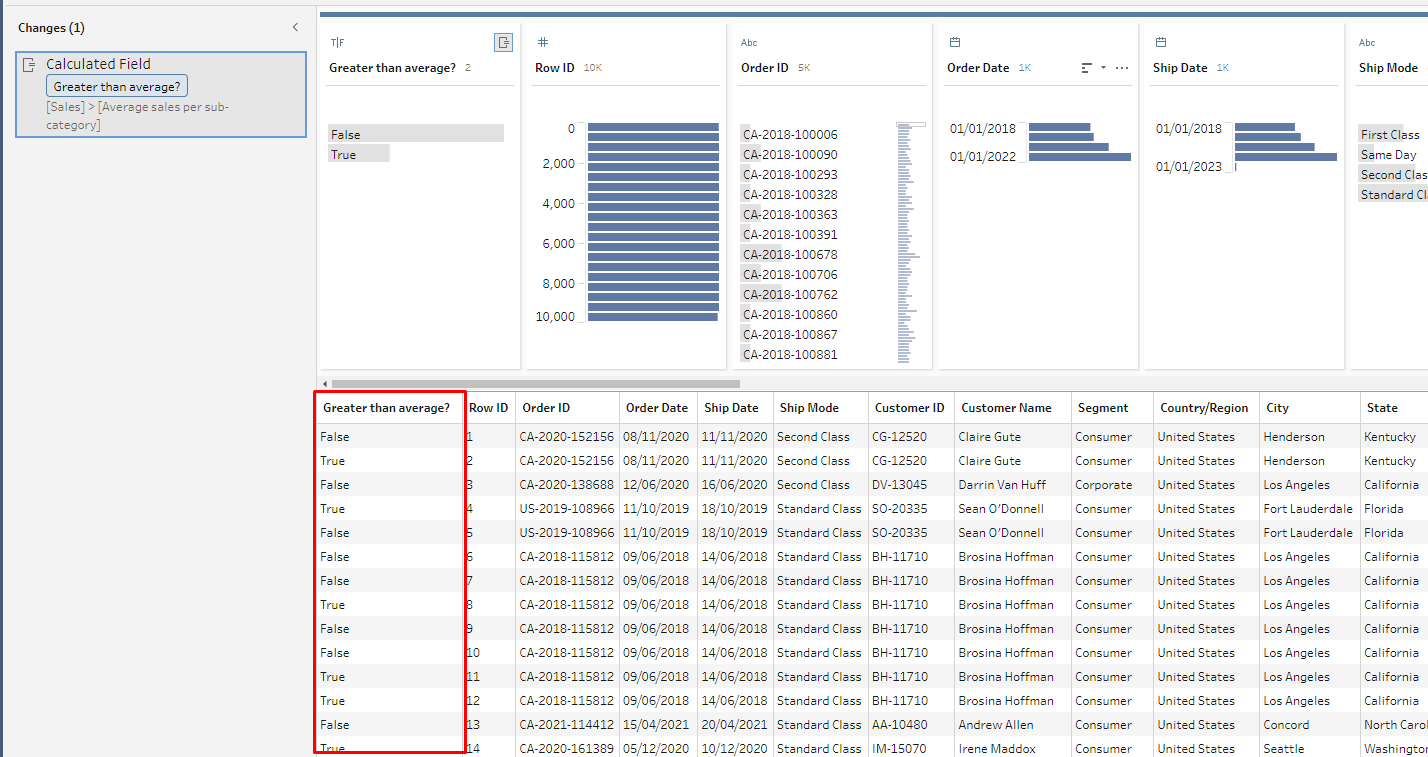Collapse the Changes pane
This screenshot has width=1428, height=757.
click(x=295, y=27)
